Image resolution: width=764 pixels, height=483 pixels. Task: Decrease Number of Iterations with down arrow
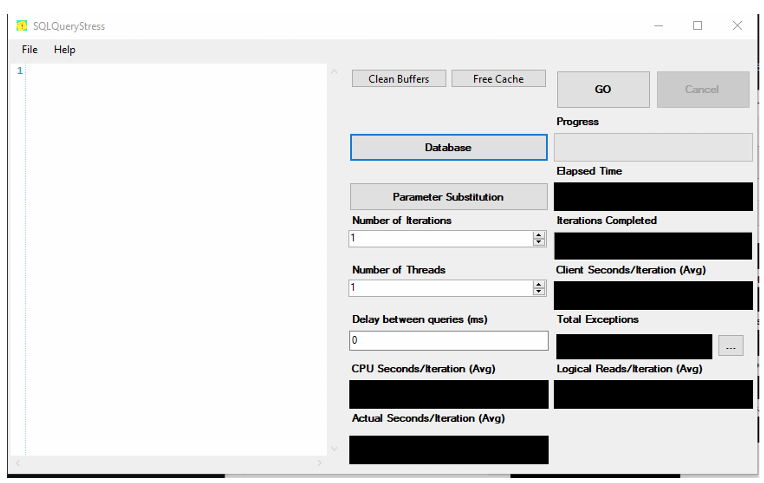[539, 243]
